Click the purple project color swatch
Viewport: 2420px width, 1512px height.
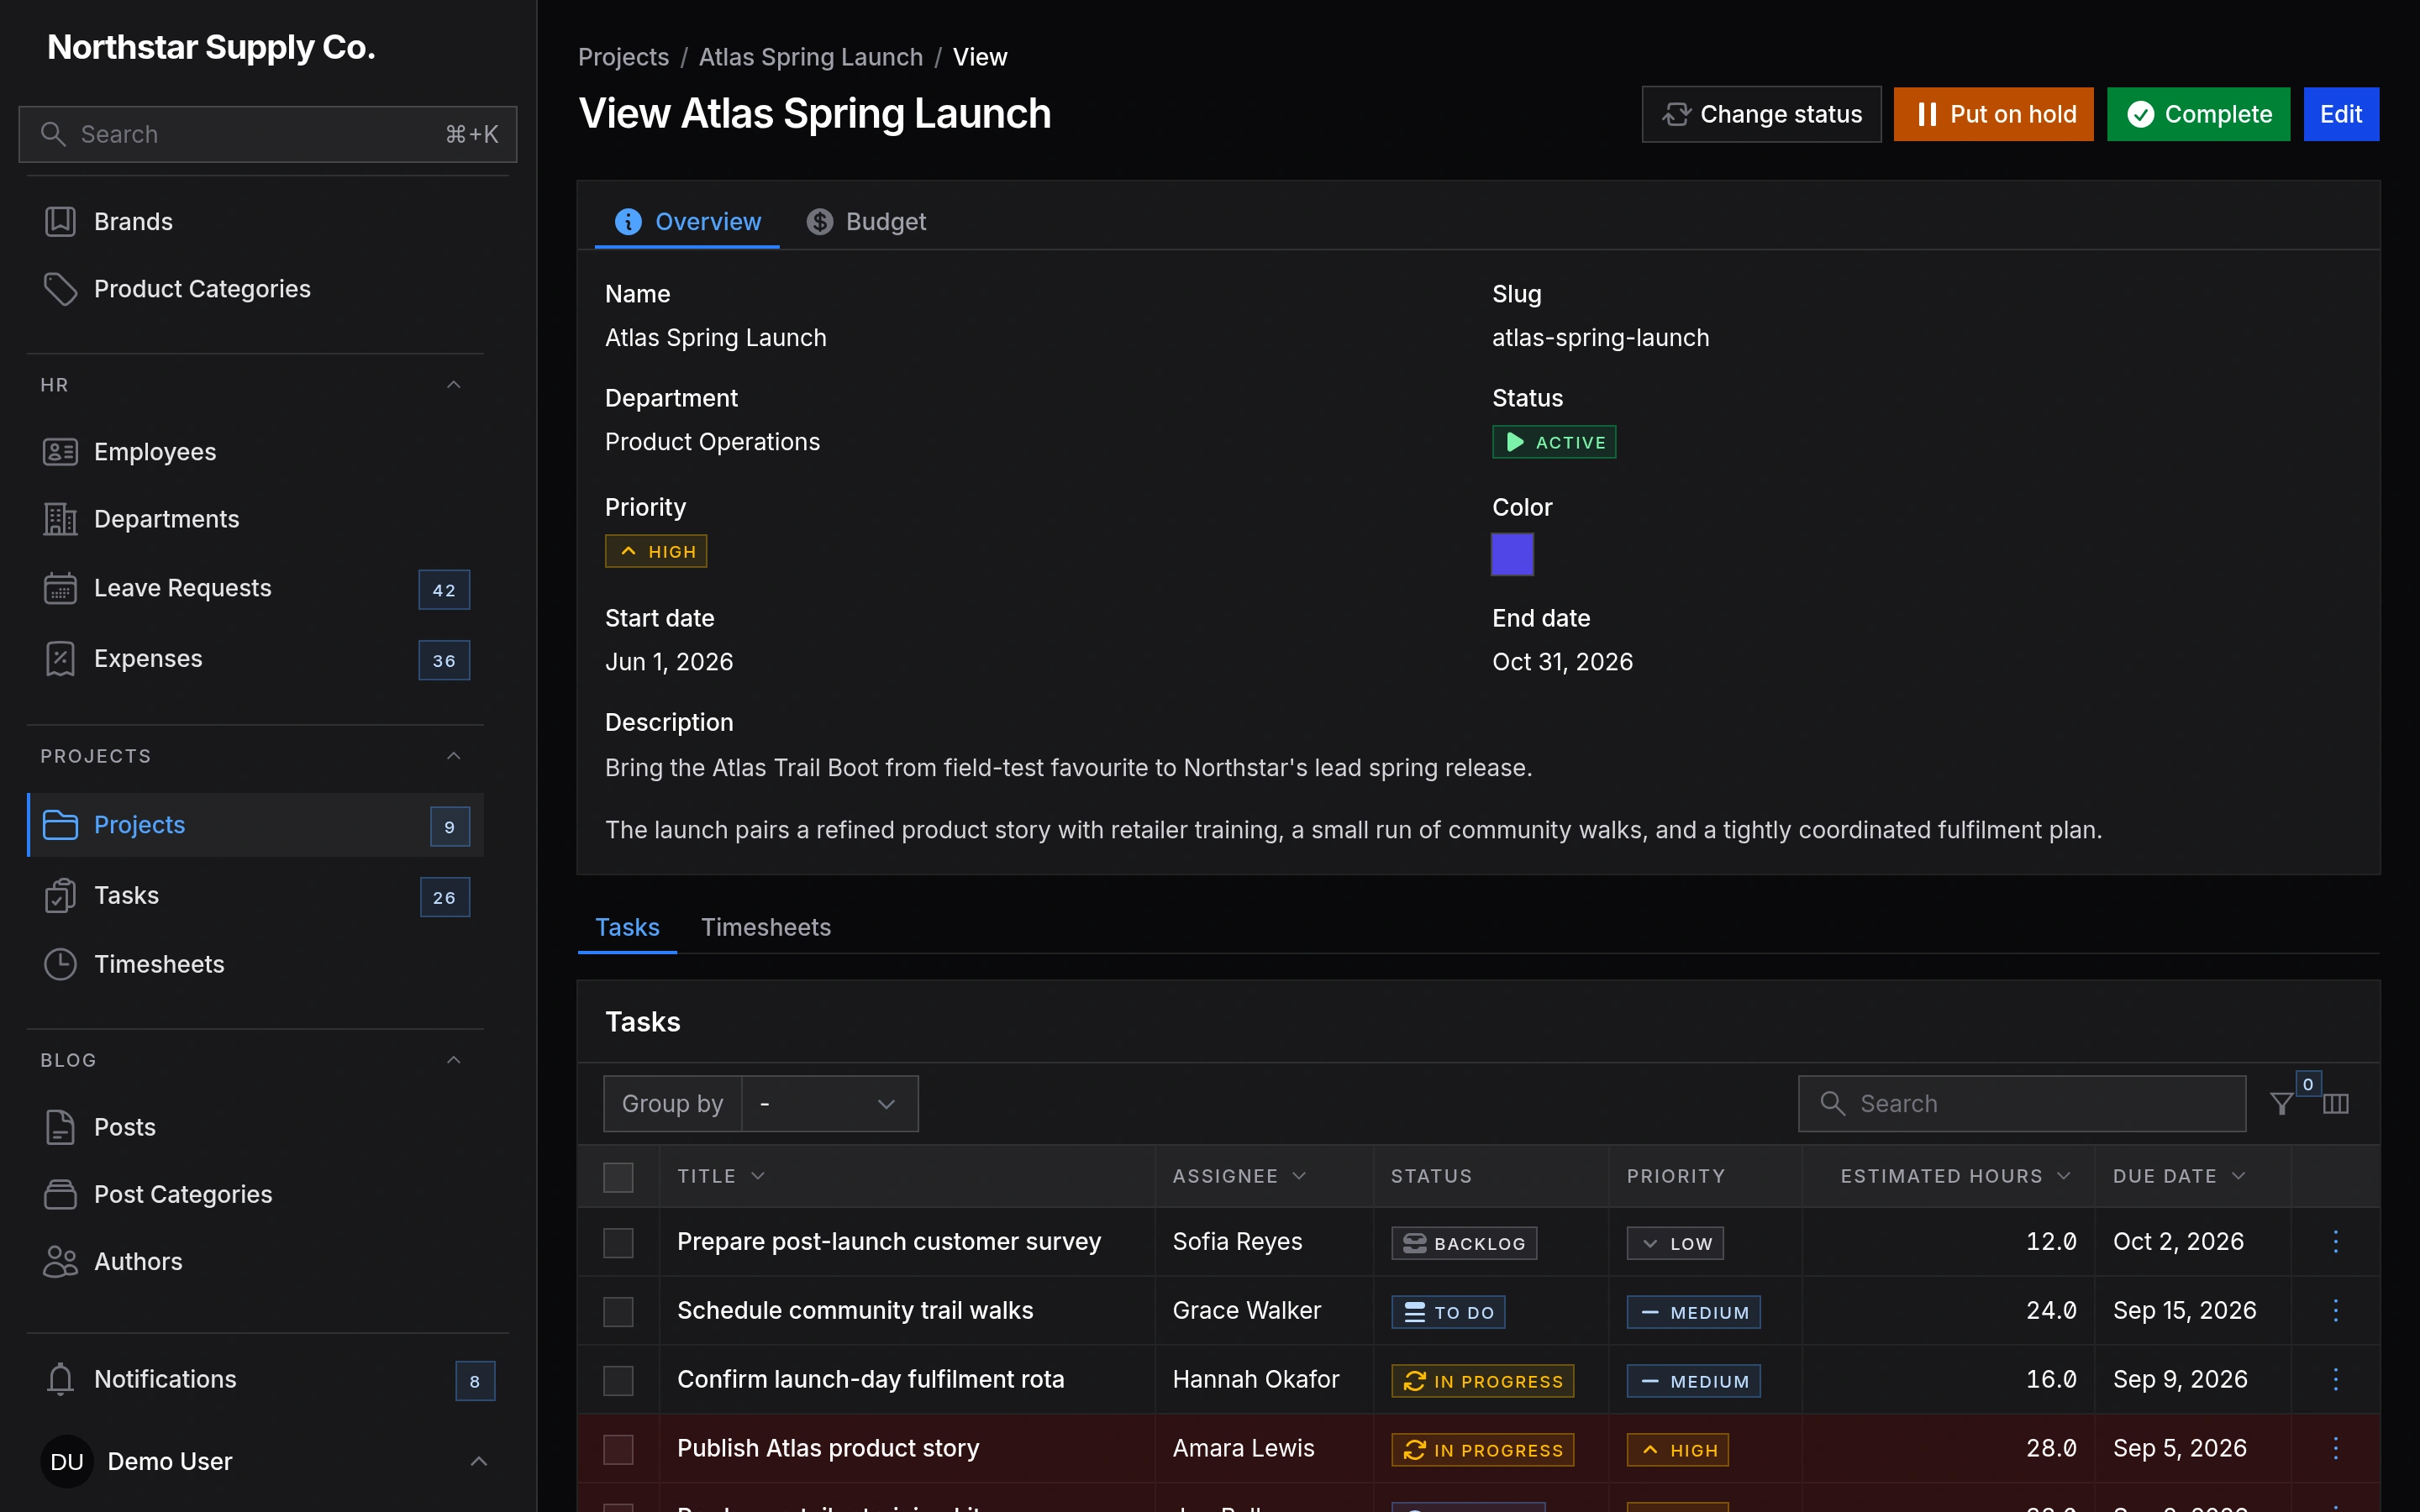(1512, 555)
